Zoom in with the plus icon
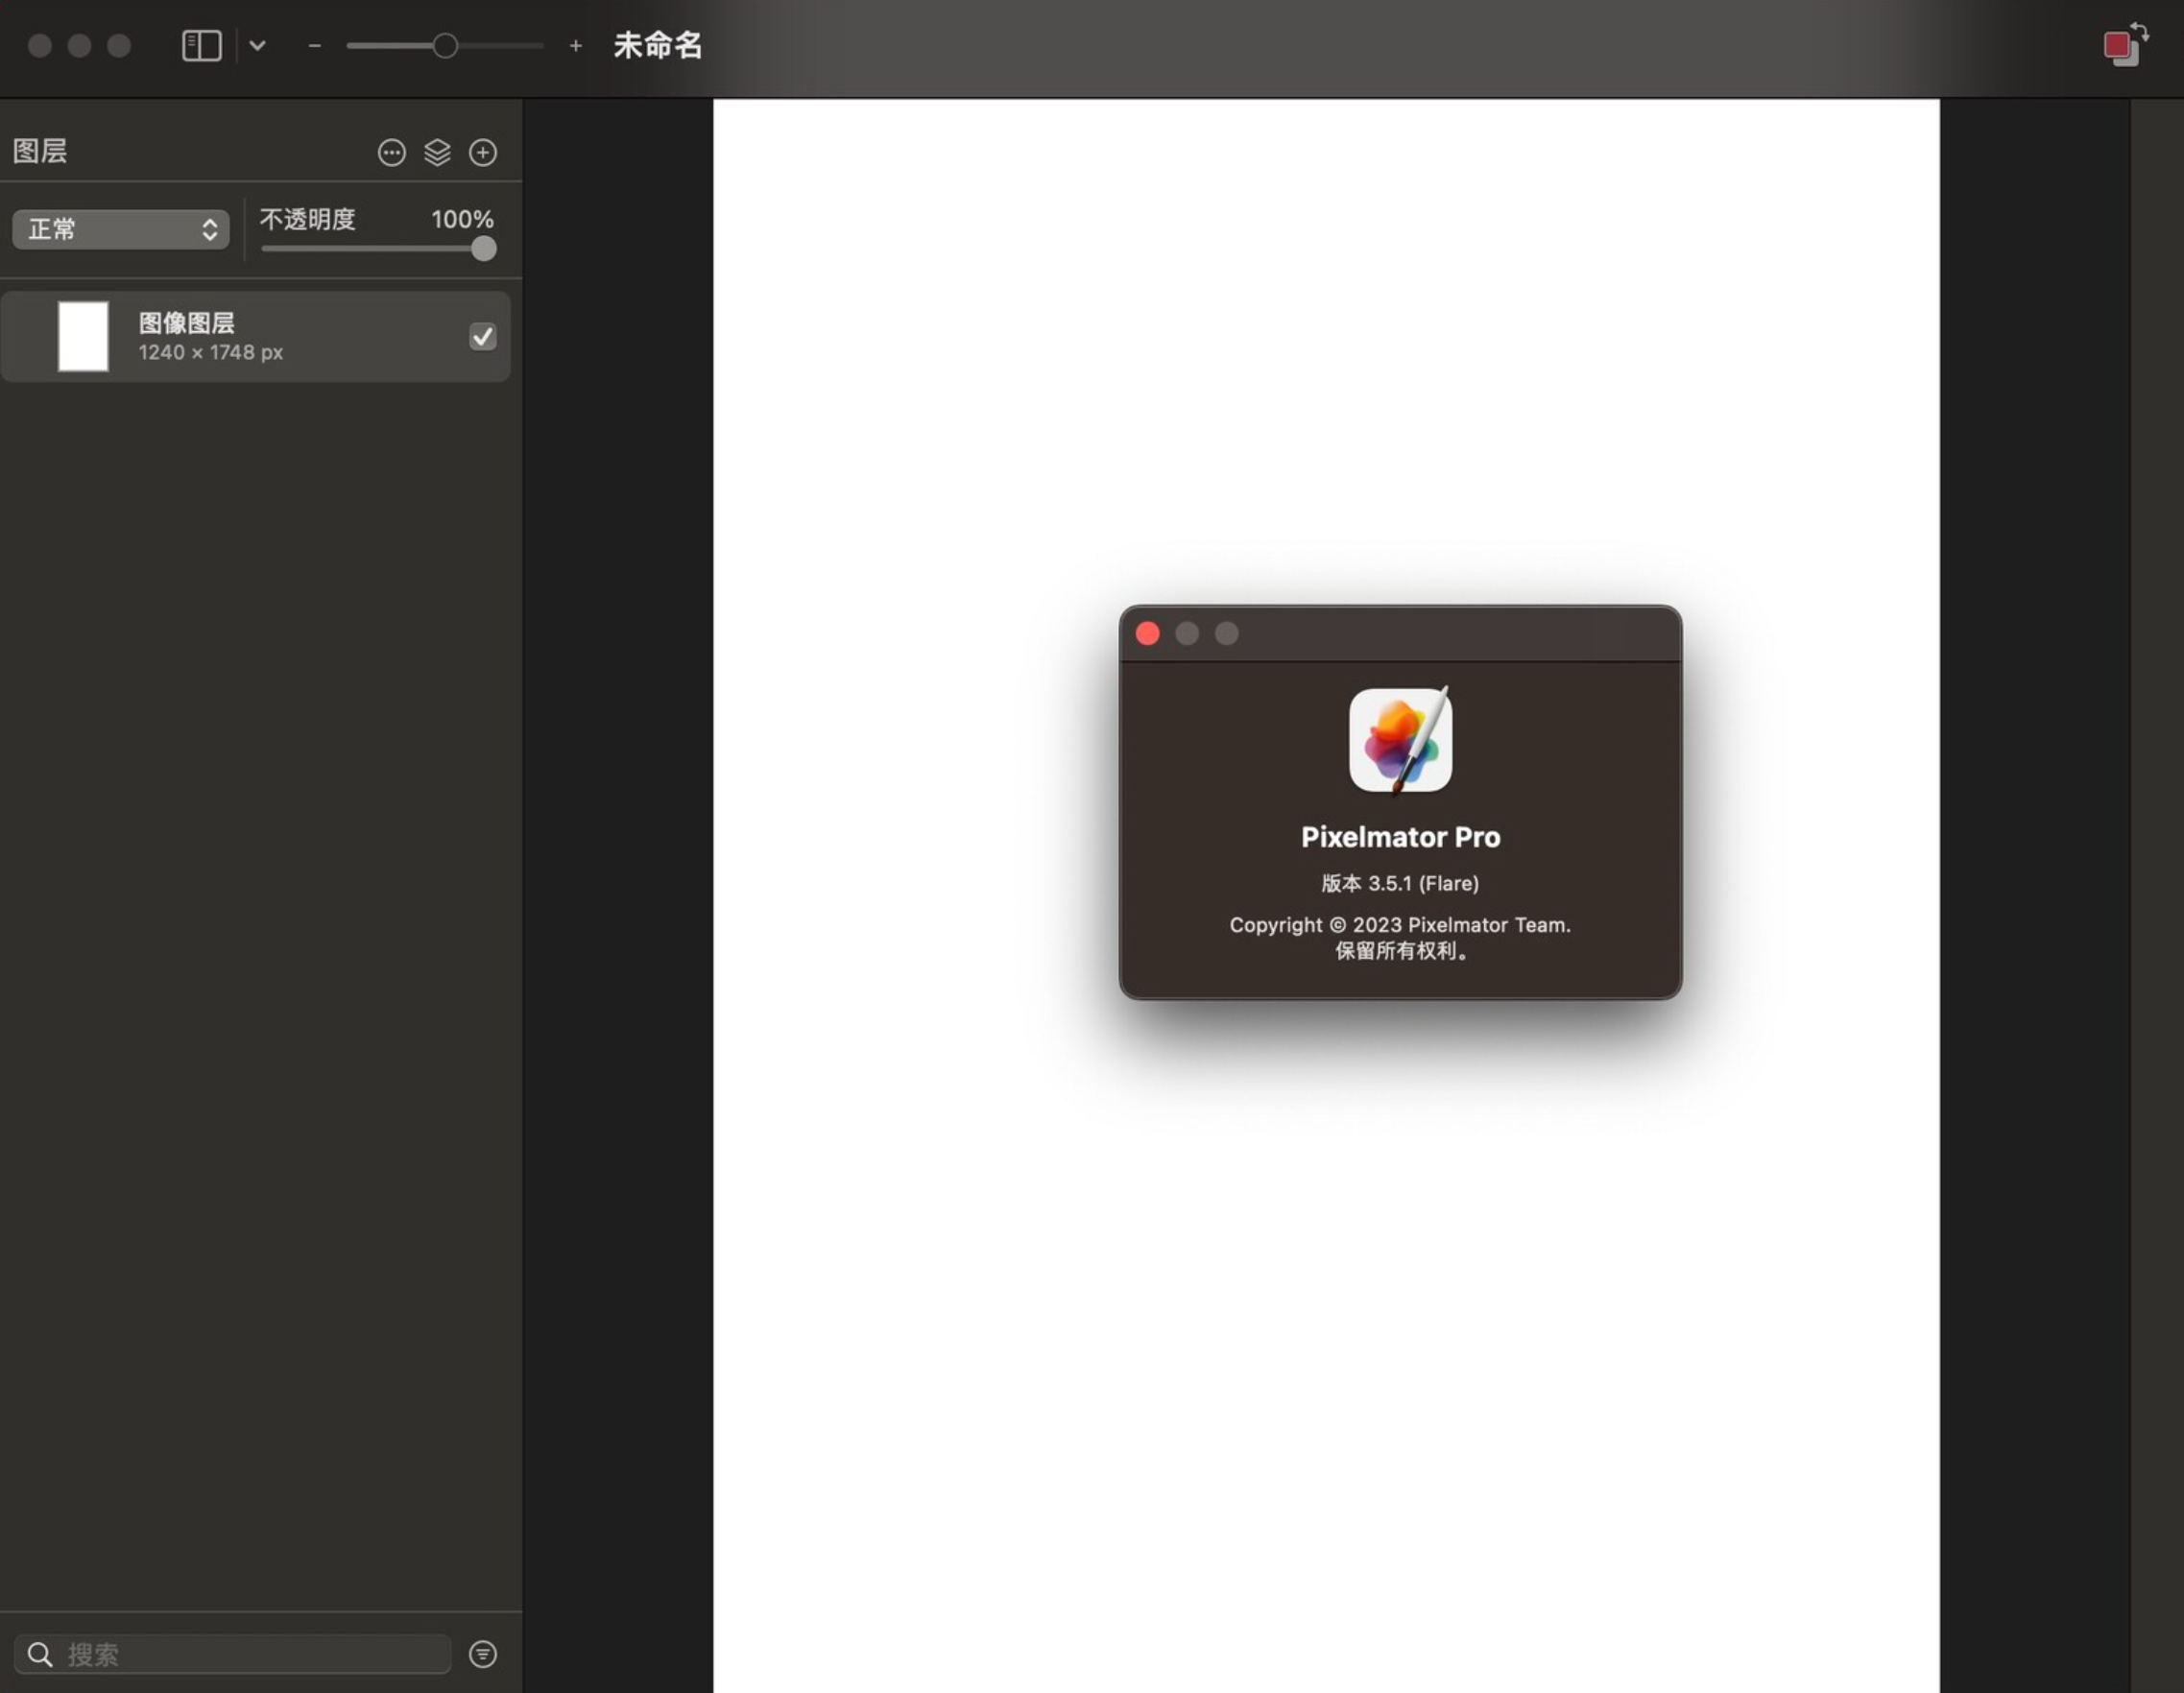The width and height of the screenshot is (2184, 1693). click(x=575, y=45)
